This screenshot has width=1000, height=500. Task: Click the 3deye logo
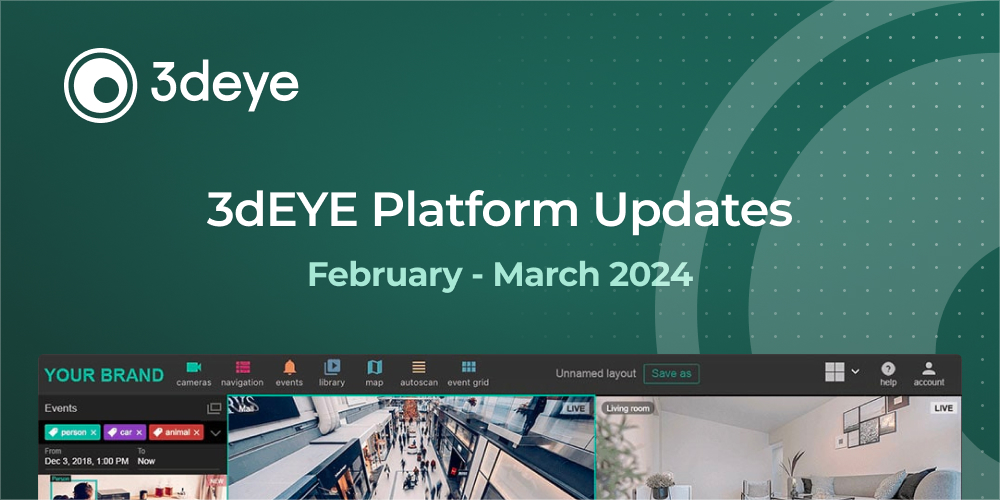click(181, 85)
